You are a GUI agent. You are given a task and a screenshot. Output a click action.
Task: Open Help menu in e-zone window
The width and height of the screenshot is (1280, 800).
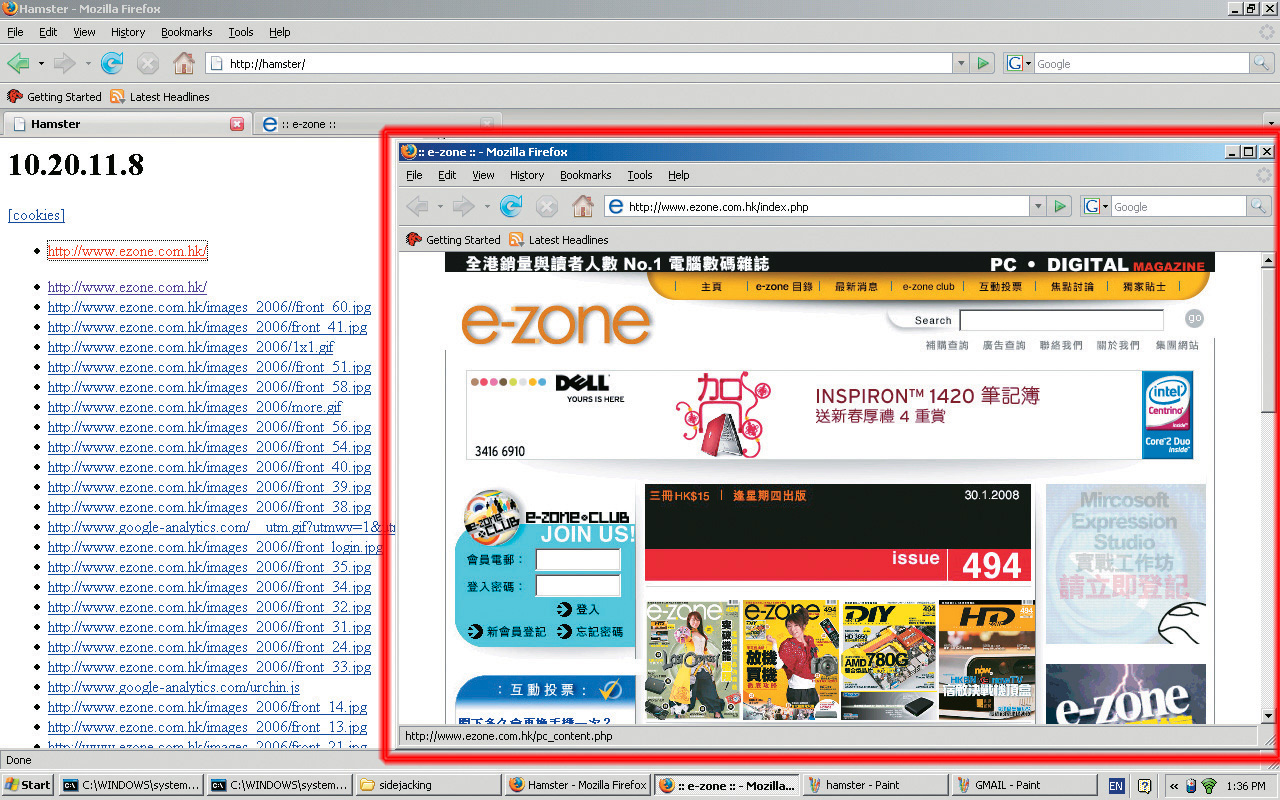click(679, 175)
